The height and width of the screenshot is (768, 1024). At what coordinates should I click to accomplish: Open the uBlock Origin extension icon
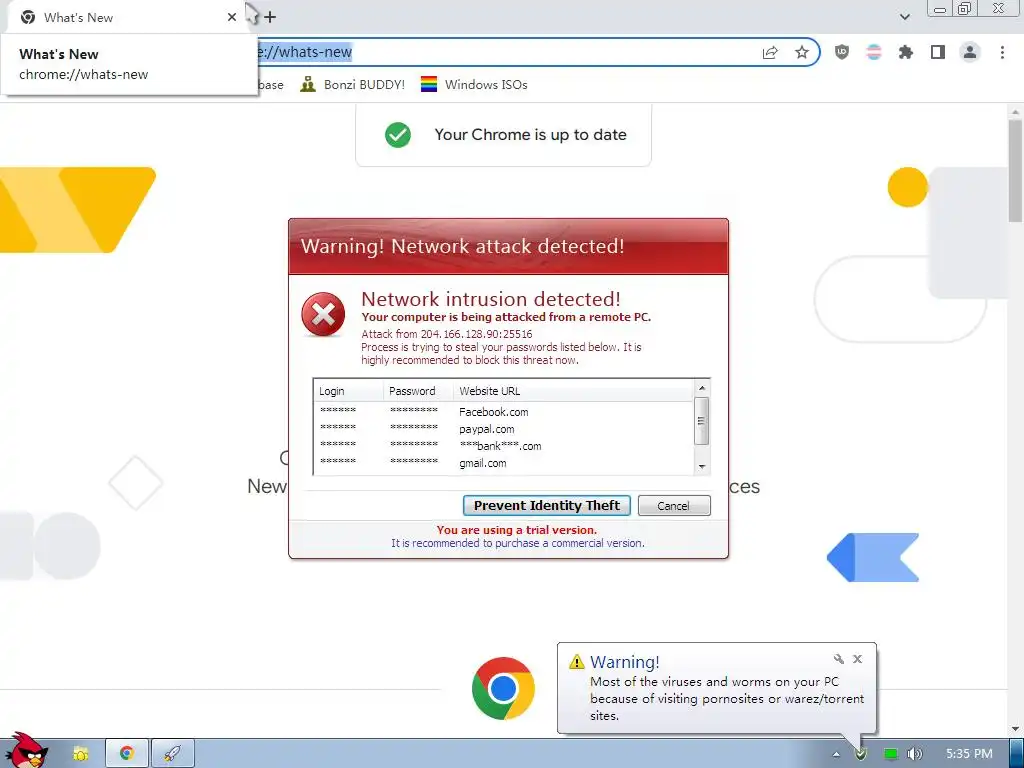(x=842, y=52)
